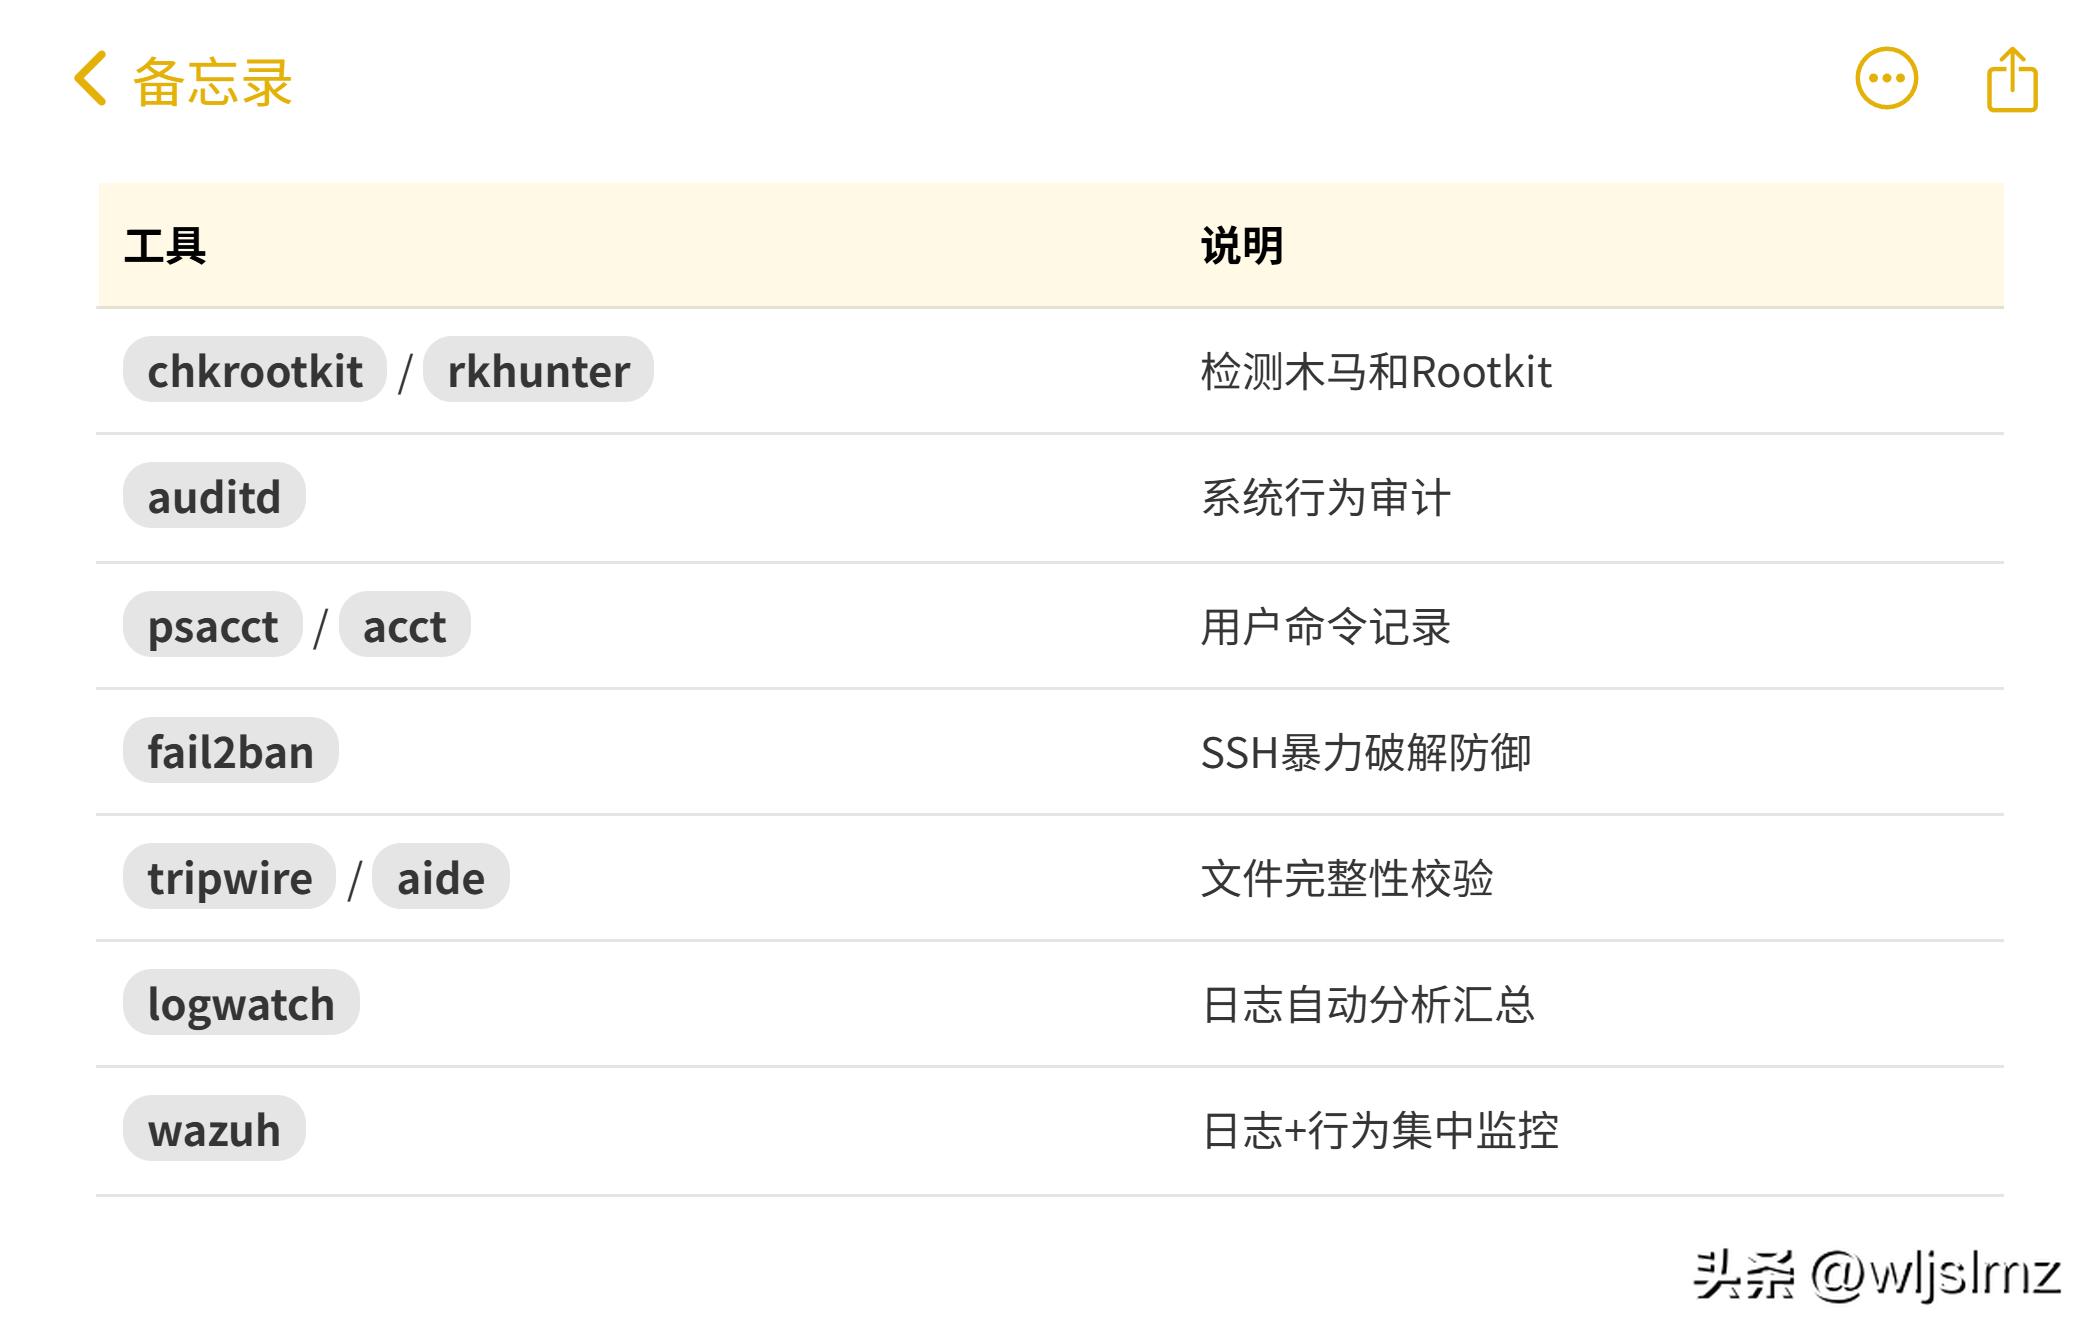Open the ellipsis dropdown for note actions
Screen dimensions: 2100x1341
(x=1888, y=80)
